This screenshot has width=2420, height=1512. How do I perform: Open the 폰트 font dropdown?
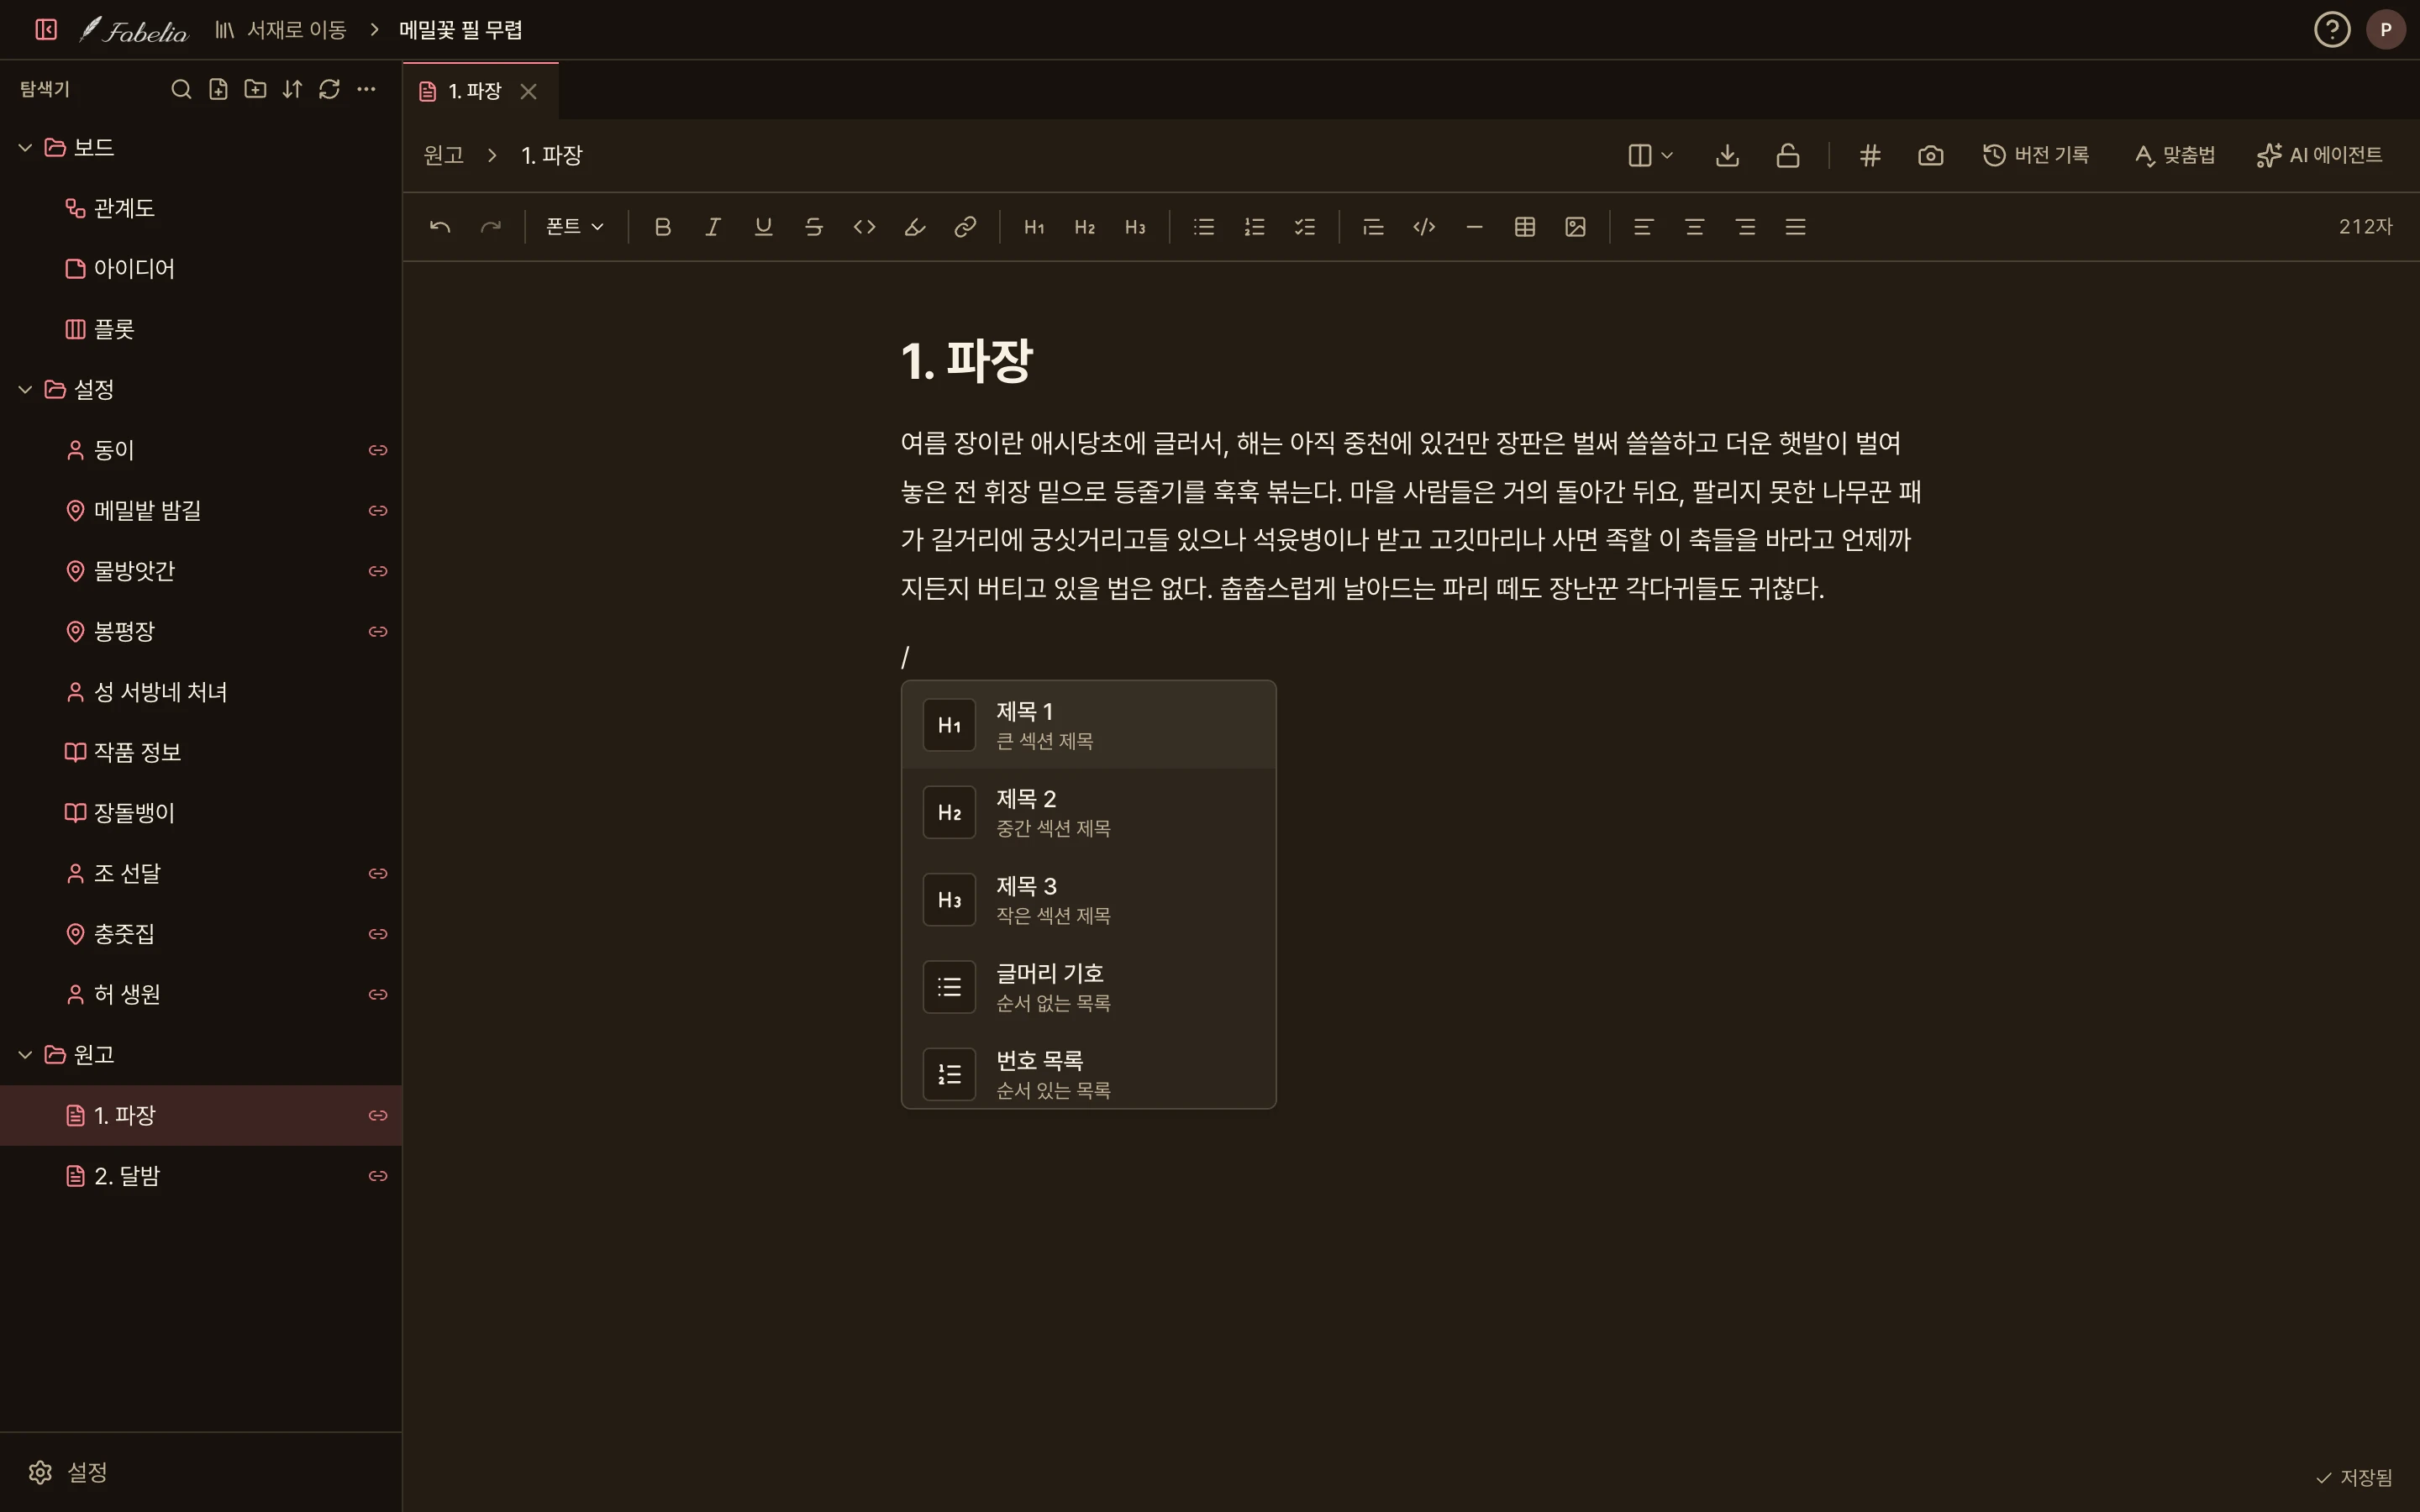575,227
